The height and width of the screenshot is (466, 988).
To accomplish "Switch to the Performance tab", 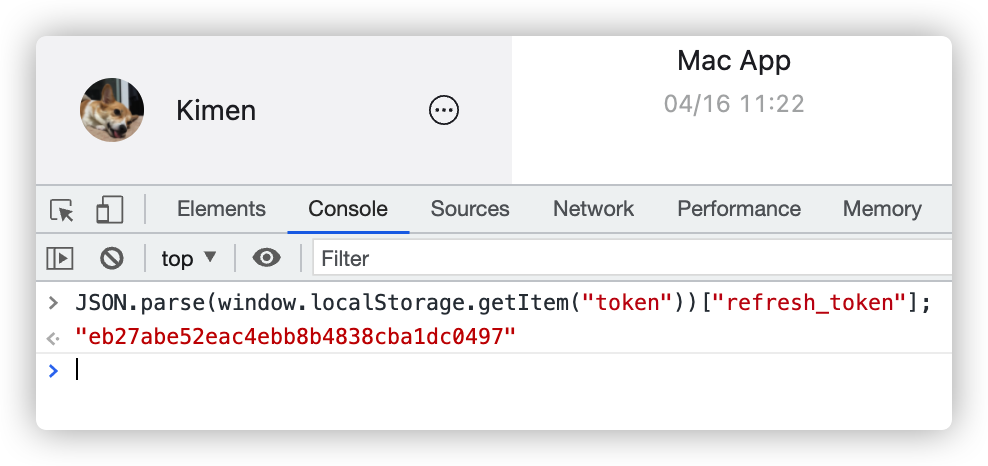I will [739, 209].
